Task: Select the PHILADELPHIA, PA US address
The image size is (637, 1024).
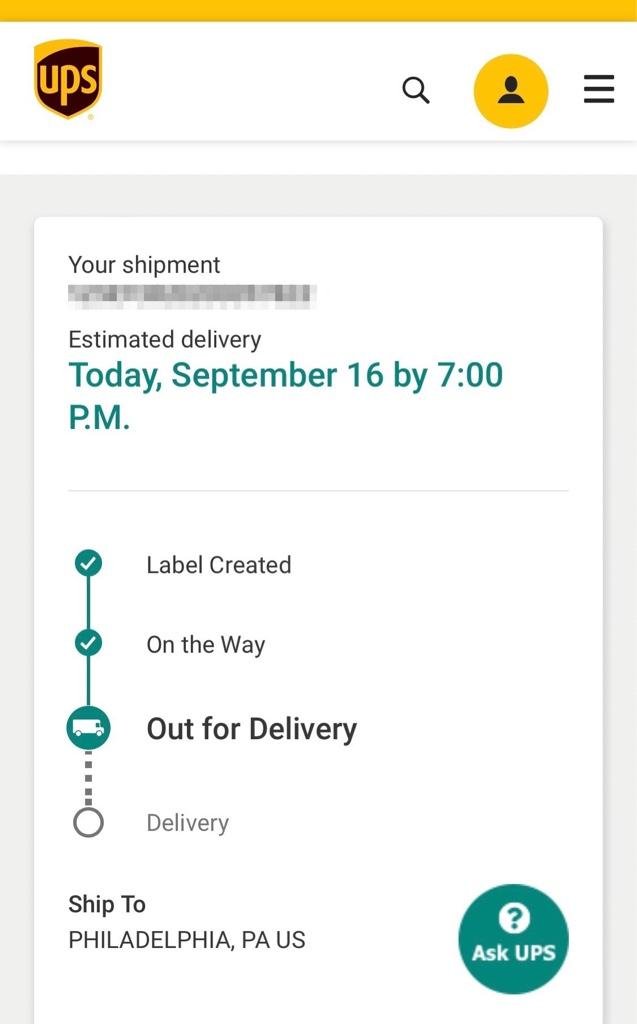Action: pos(187,940)
